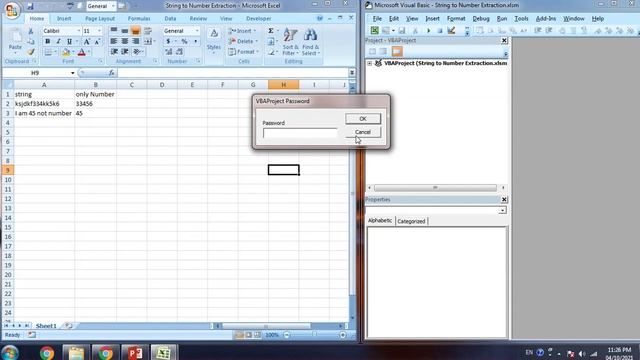
Task: Run Sub with the play icon
Action: pos(429,31)
